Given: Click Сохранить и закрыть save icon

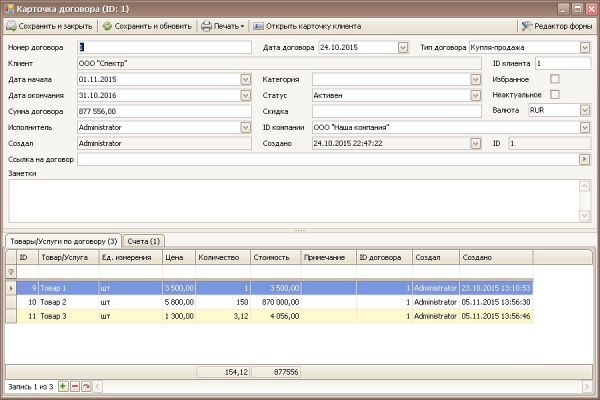Looking at the screenshot, I should [x=11, y=26].
